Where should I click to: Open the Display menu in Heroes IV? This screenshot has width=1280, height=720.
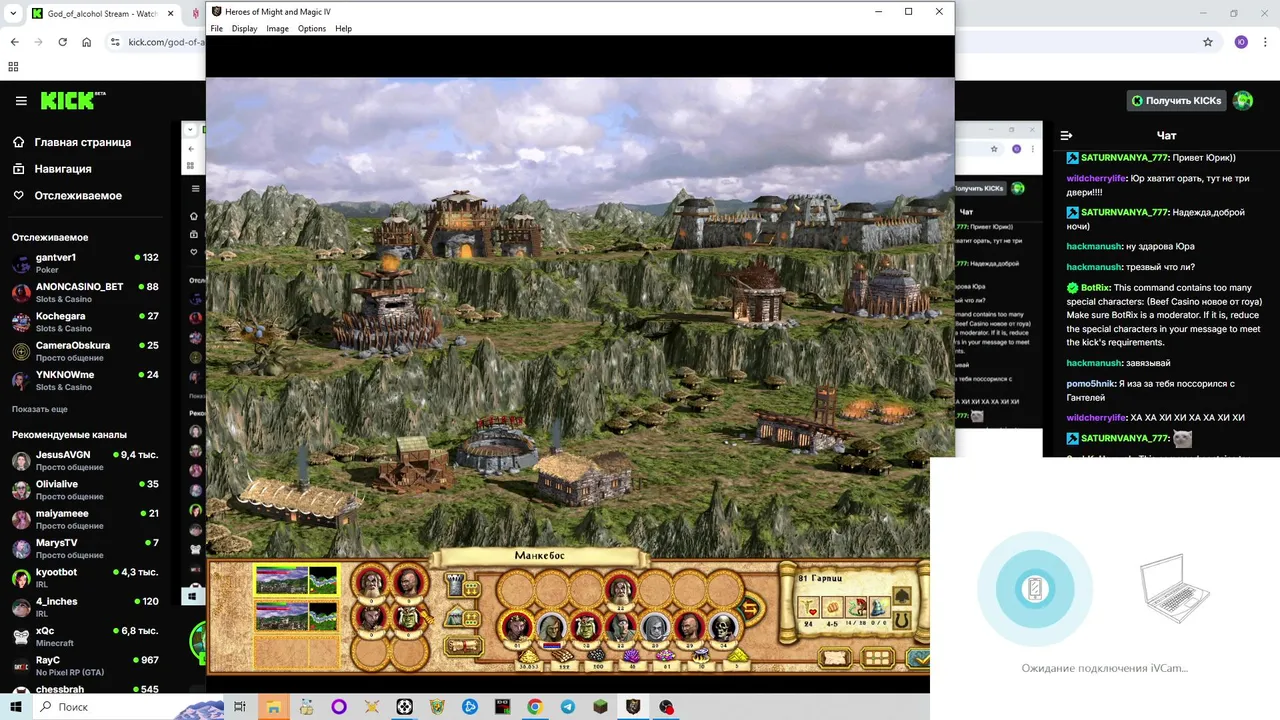click(x=244, y=29)
